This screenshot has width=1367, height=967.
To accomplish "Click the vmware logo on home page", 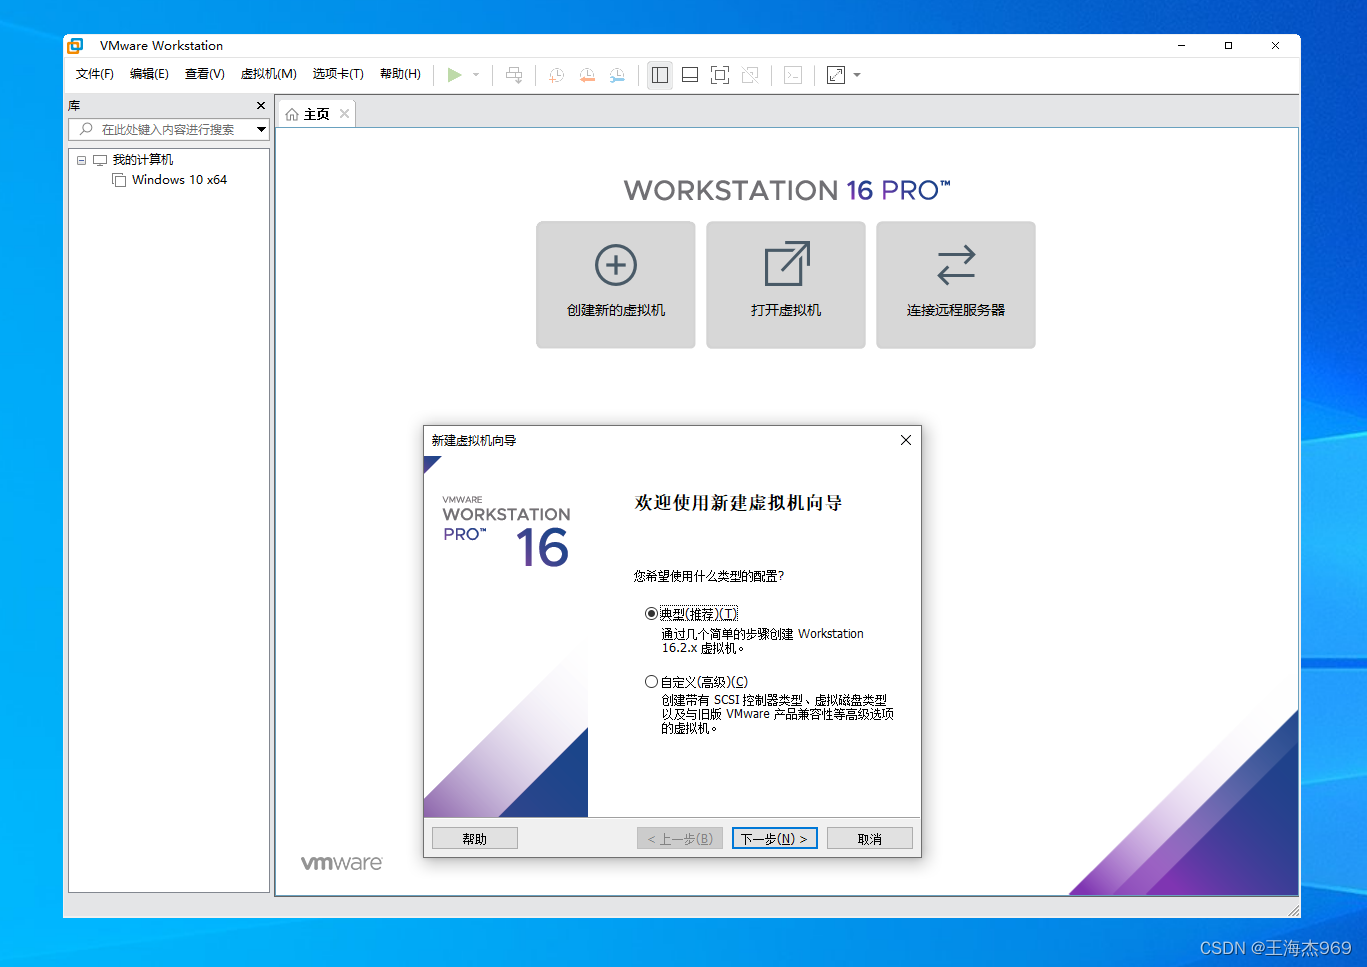I will 342,862.
